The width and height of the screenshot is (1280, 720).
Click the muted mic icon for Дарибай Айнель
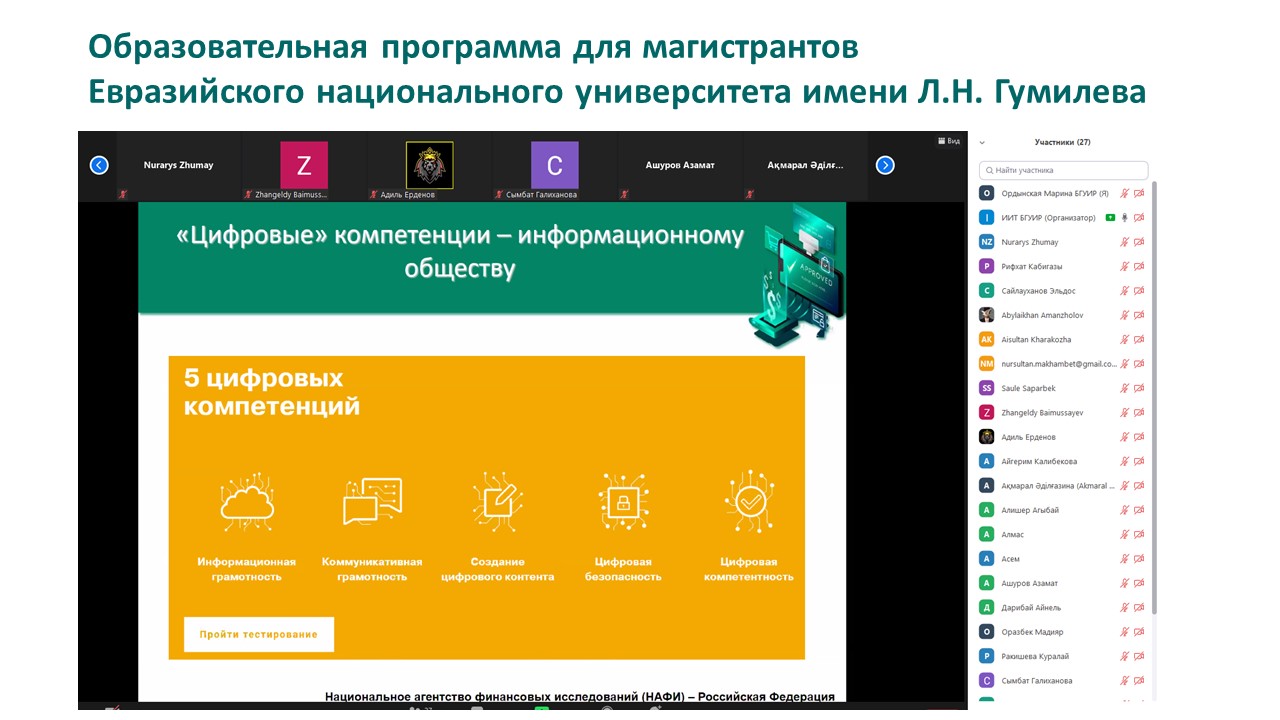1124,608
